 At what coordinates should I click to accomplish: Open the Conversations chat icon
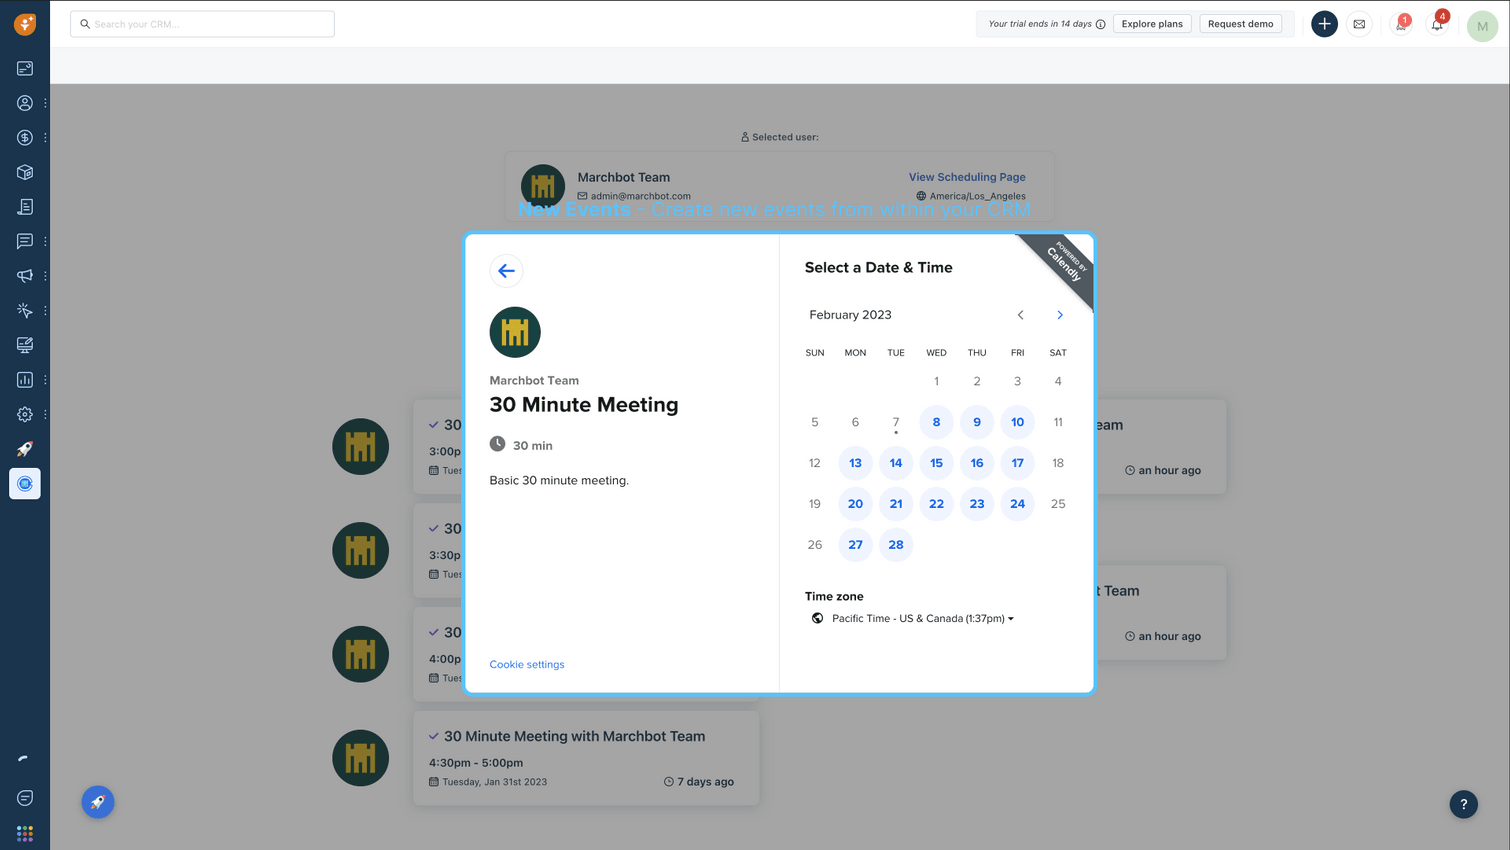(x=25, y=240)
